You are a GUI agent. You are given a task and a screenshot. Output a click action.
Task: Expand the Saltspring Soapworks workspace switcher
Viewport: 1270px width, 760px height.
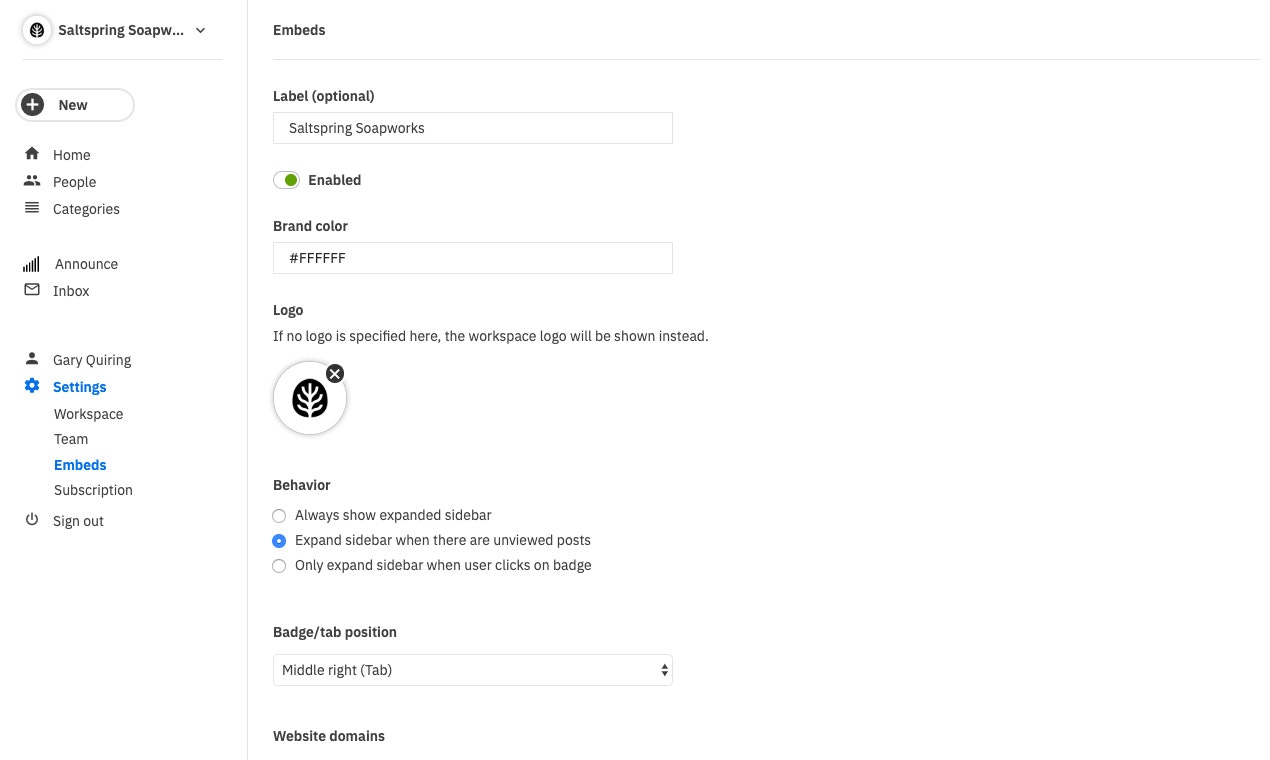(x=116, y=30)
